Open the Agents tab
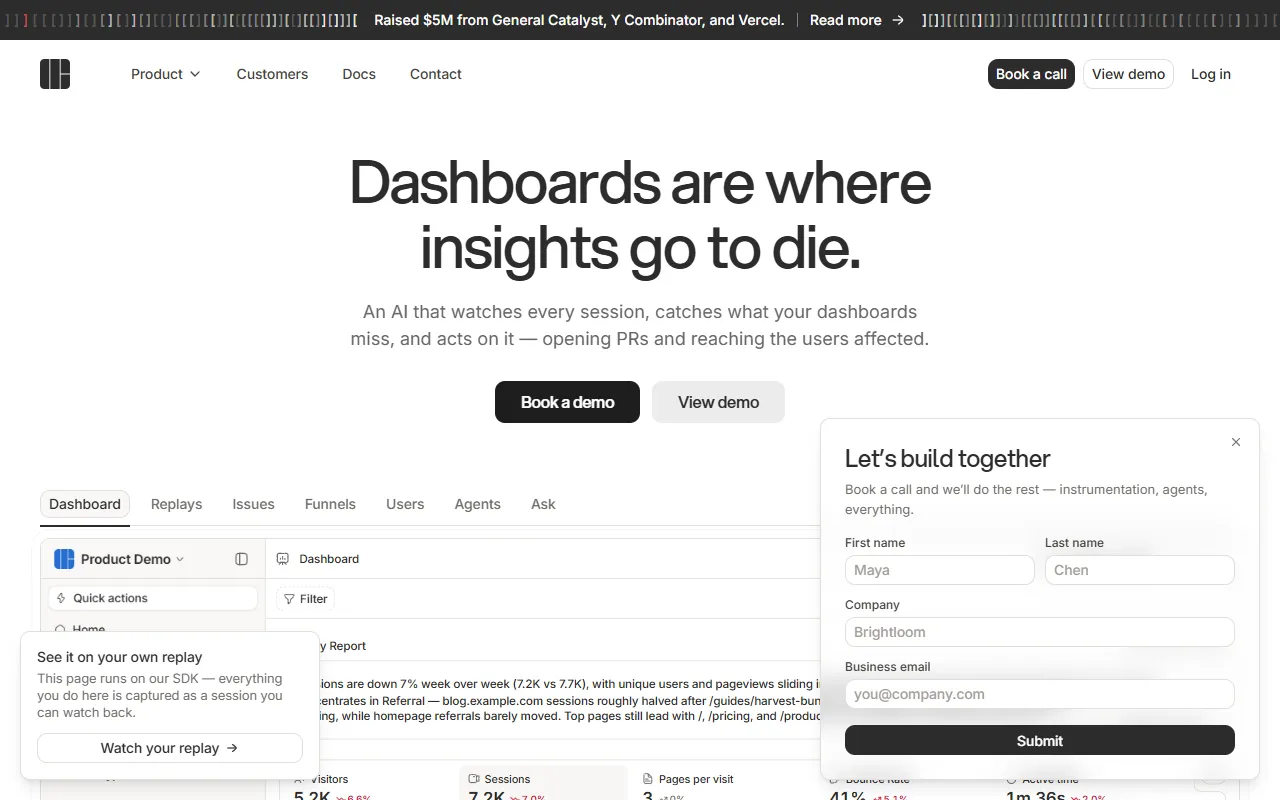1280x800 pixels. click(478, 504)
